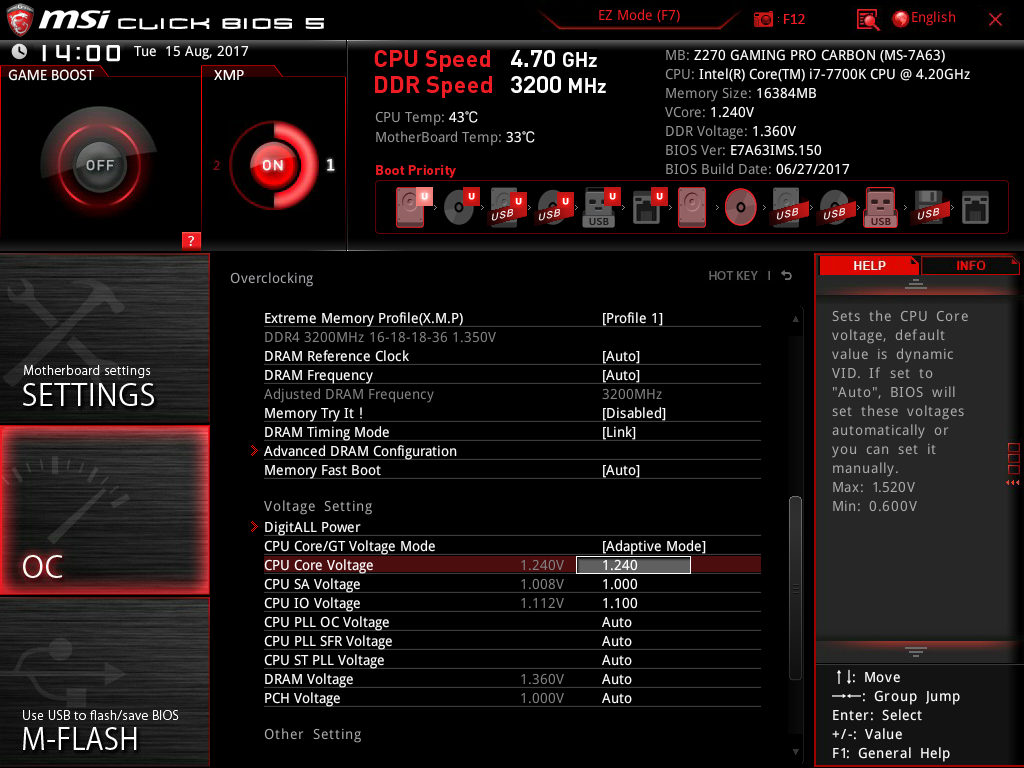
Task: Click the CPU ST PLL Voltage Auto value
Action: tap(616, 660)
